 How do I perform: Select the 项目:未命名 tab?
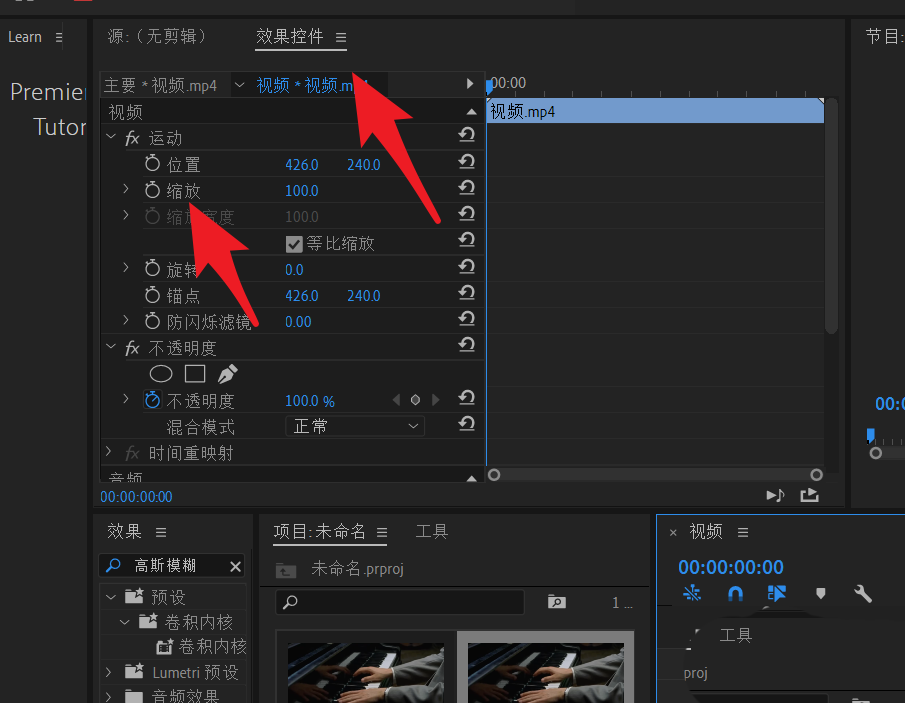319,531
